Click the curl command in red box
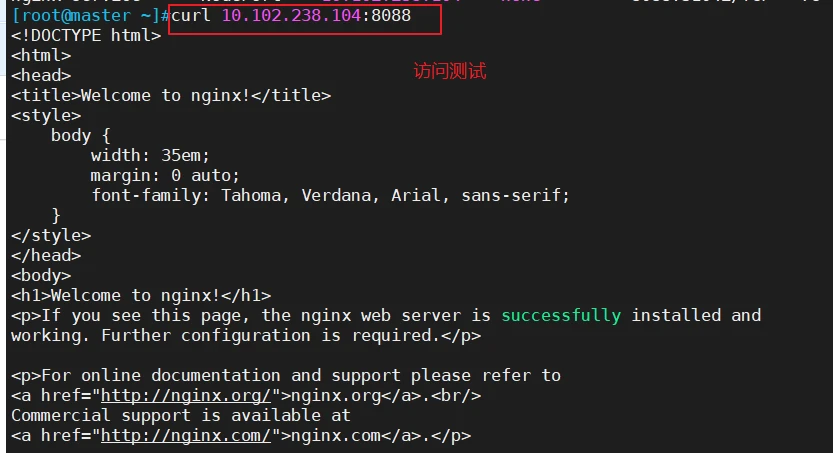This screenshot has height=453, width=833. [304, 19]
